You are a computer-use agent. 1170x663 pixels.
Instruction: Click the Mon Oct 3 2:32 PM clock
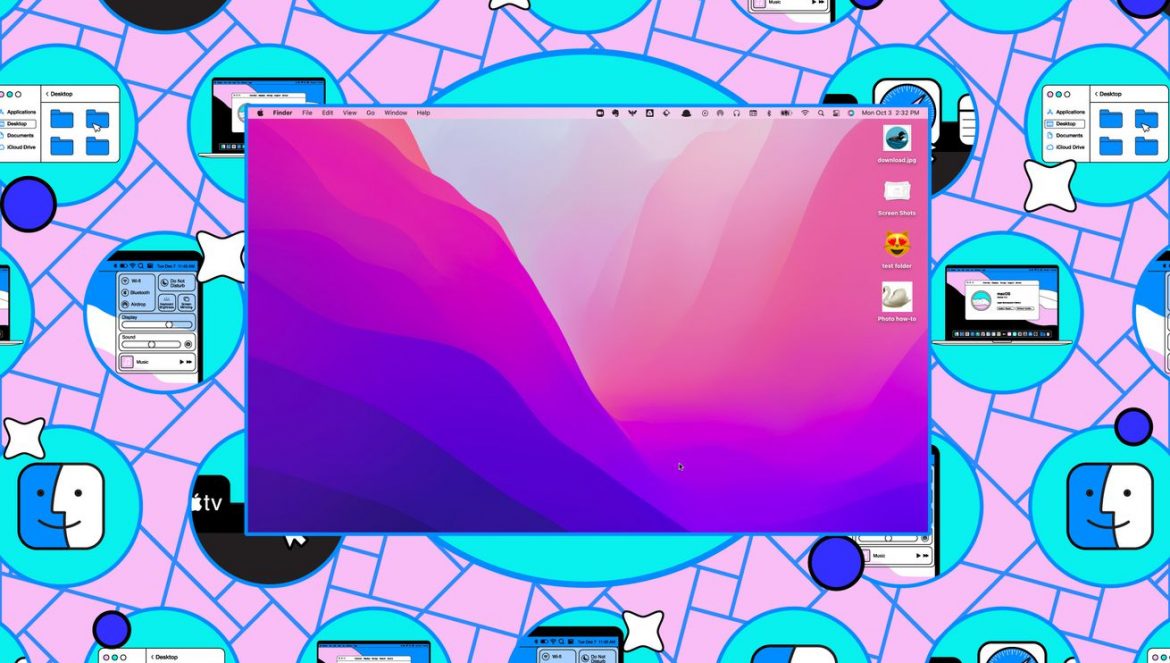click(x=890, y=113)
